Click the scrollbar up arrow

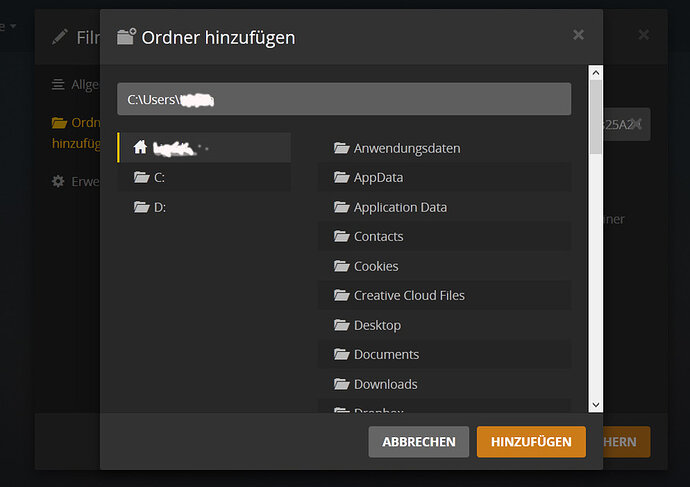tap(596, 73)
